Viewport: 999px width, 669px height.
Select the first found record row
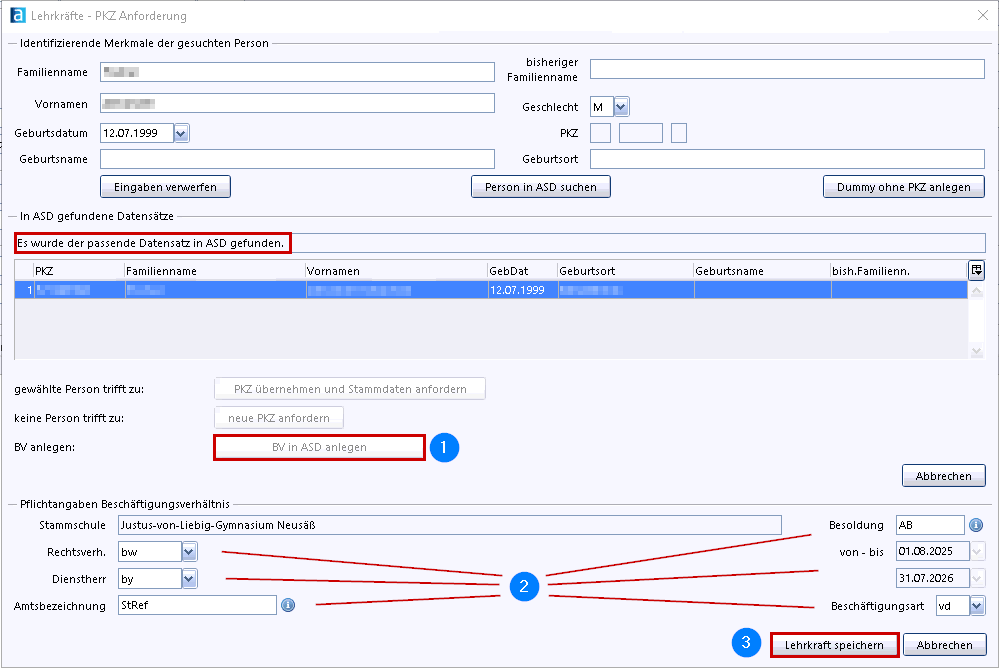[x=400, y=290]
